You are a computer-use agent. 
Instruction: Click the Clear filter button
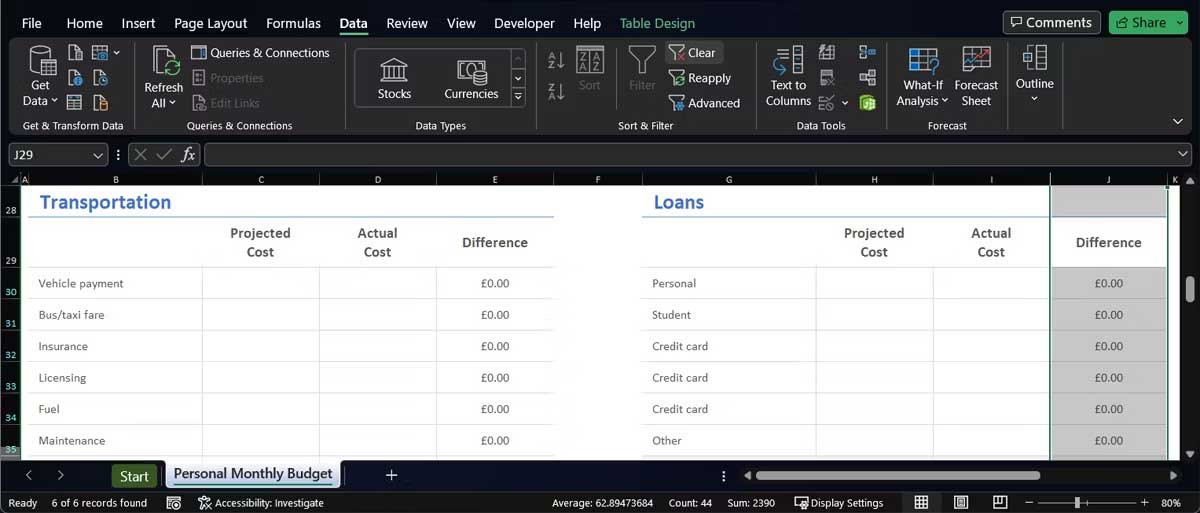tap(693, 53)
